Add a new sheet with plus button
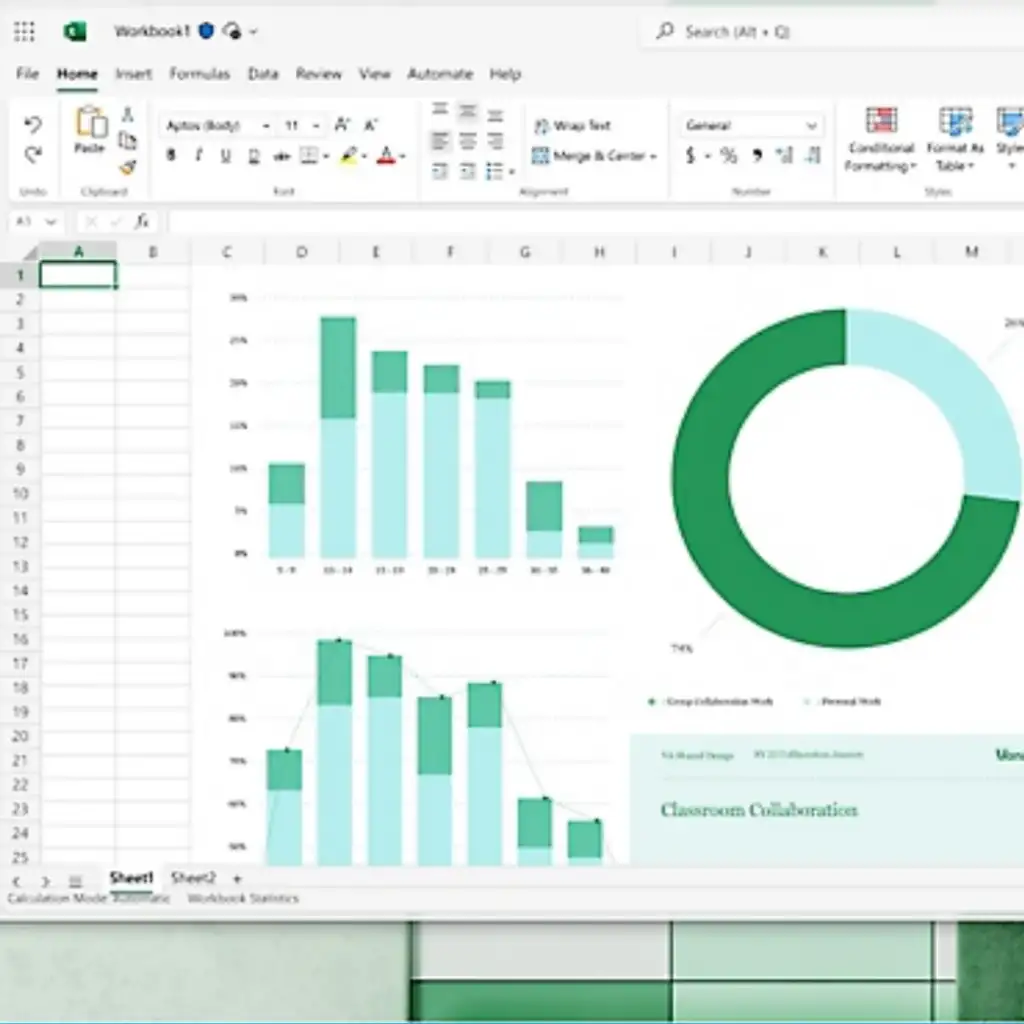The height and width of the screenshot is (1024, 1024). tap(237, 879)
